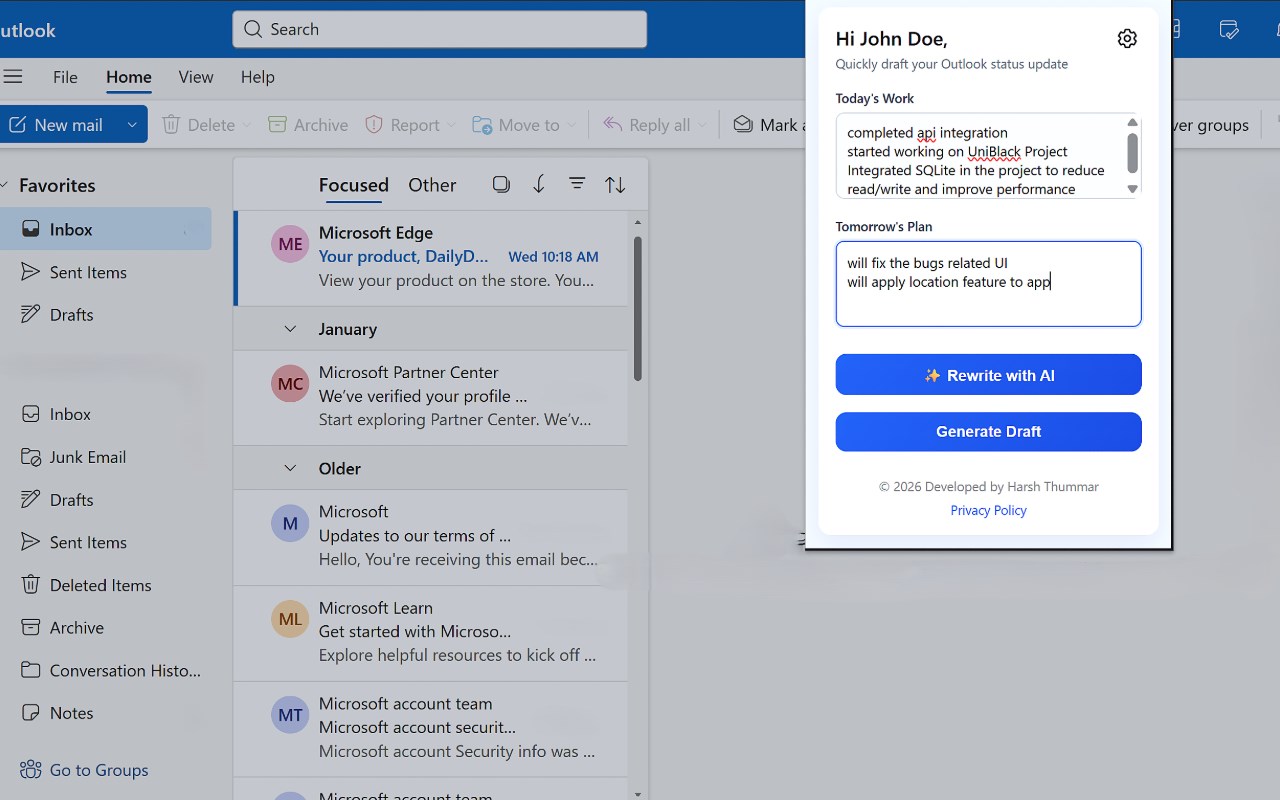1280x800 pixels.
Task: Expand the New mail dropdown arrow
Action: tap(132, 125)
